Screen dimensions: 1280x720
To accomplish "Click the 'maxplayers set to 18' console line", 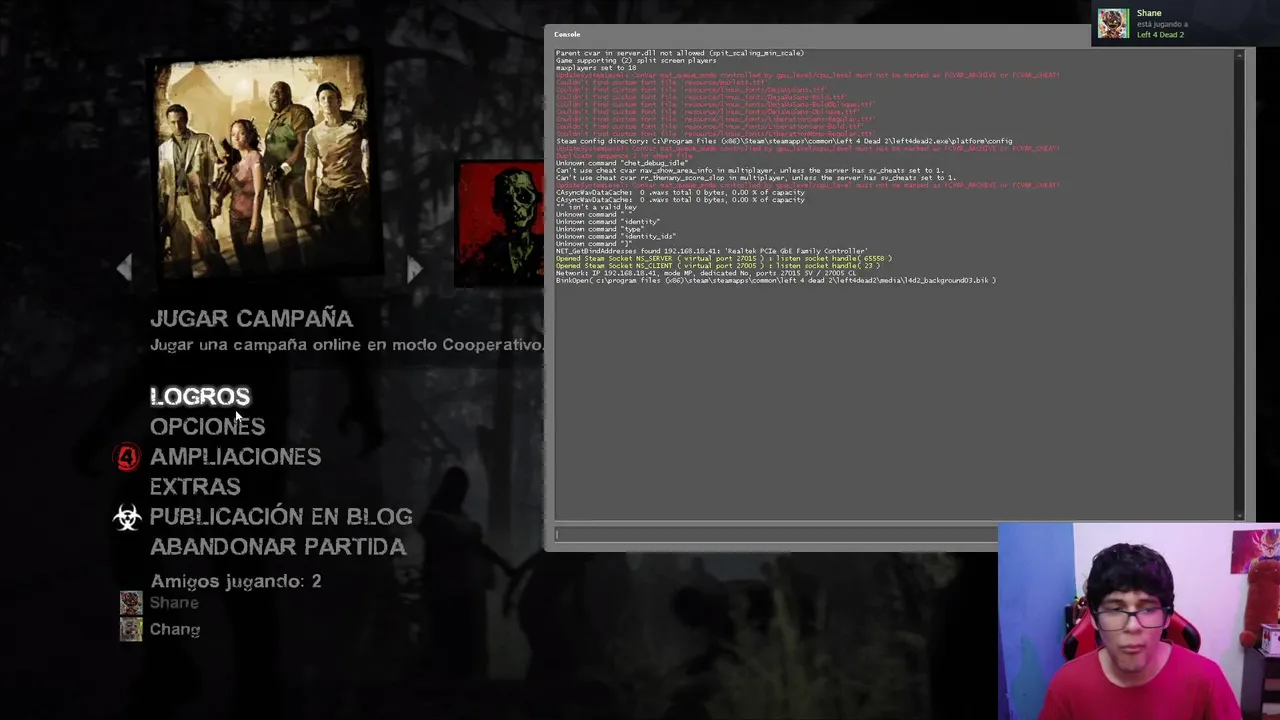I will (x=596, y=68).
